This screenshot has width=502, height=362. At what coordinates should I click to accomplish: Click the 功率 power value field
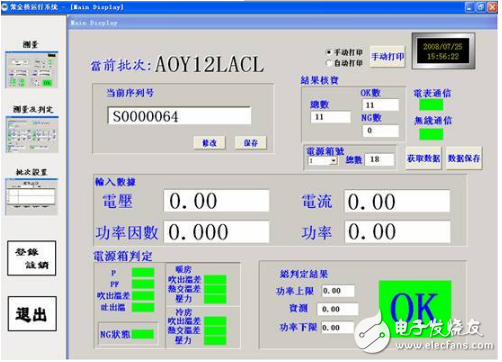(397, 231)
